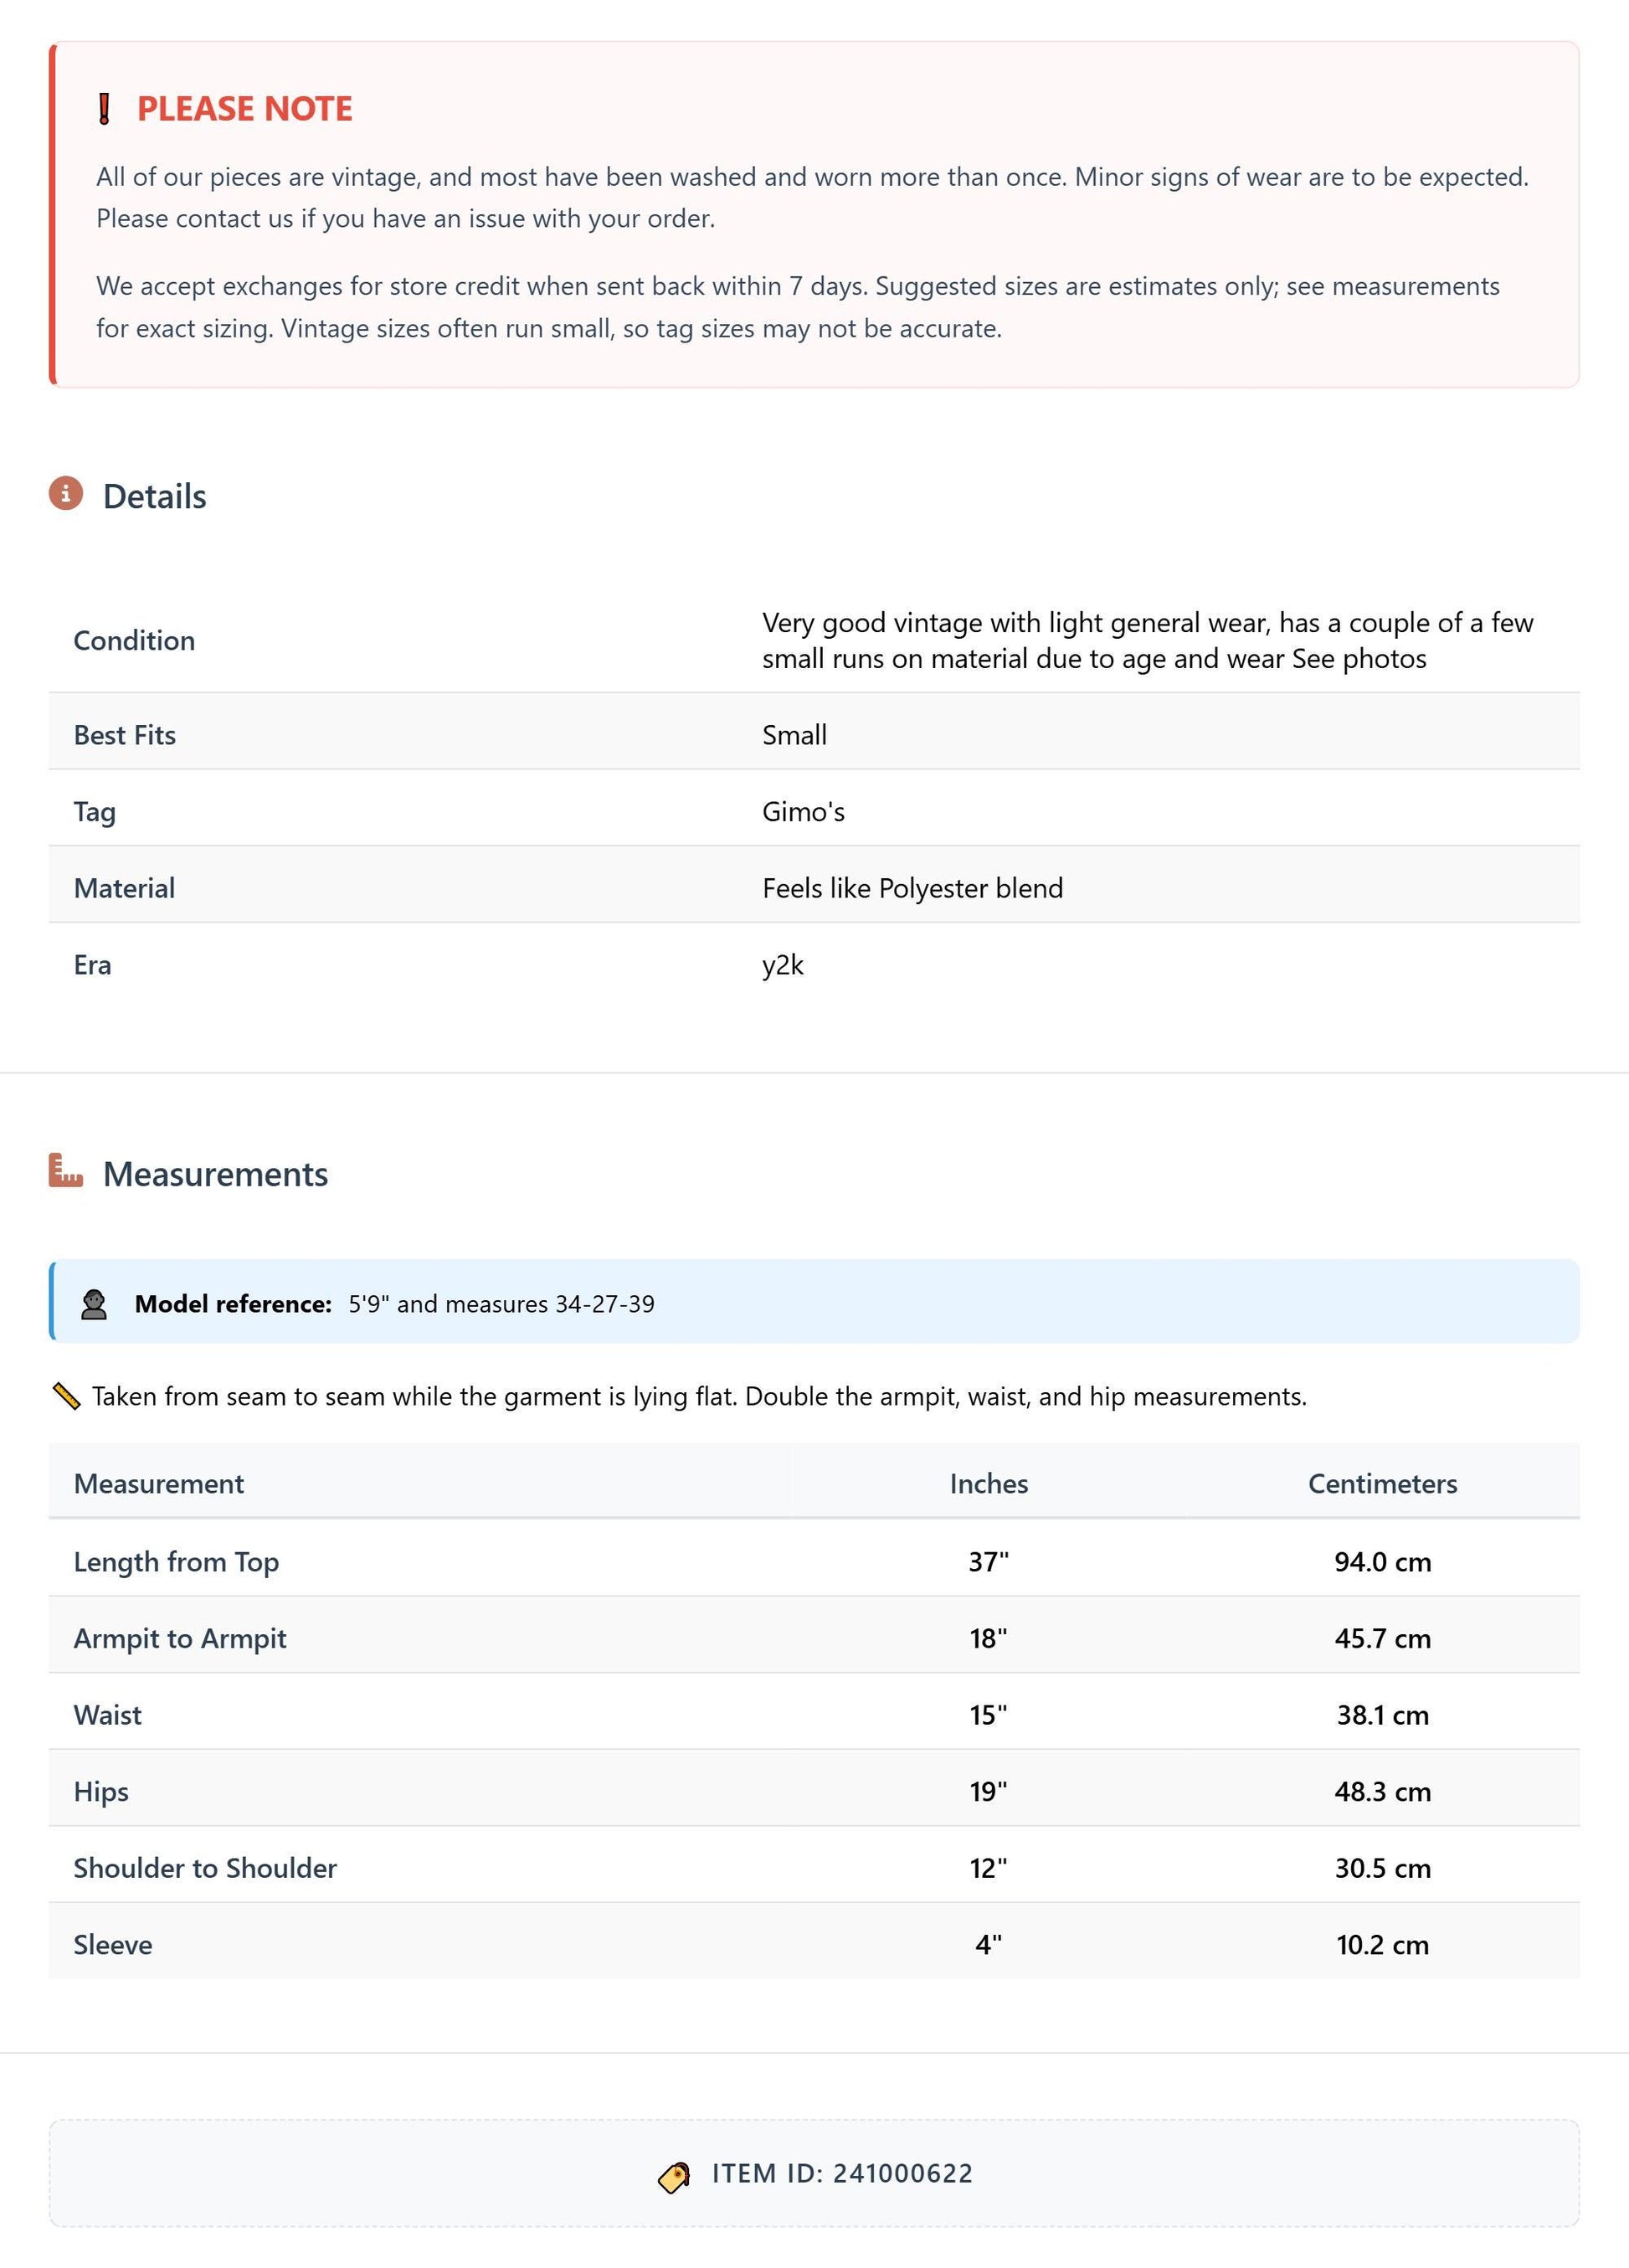1629x2268 pixels.
Task: Click the Details section heading
Action: click(155, 496)
